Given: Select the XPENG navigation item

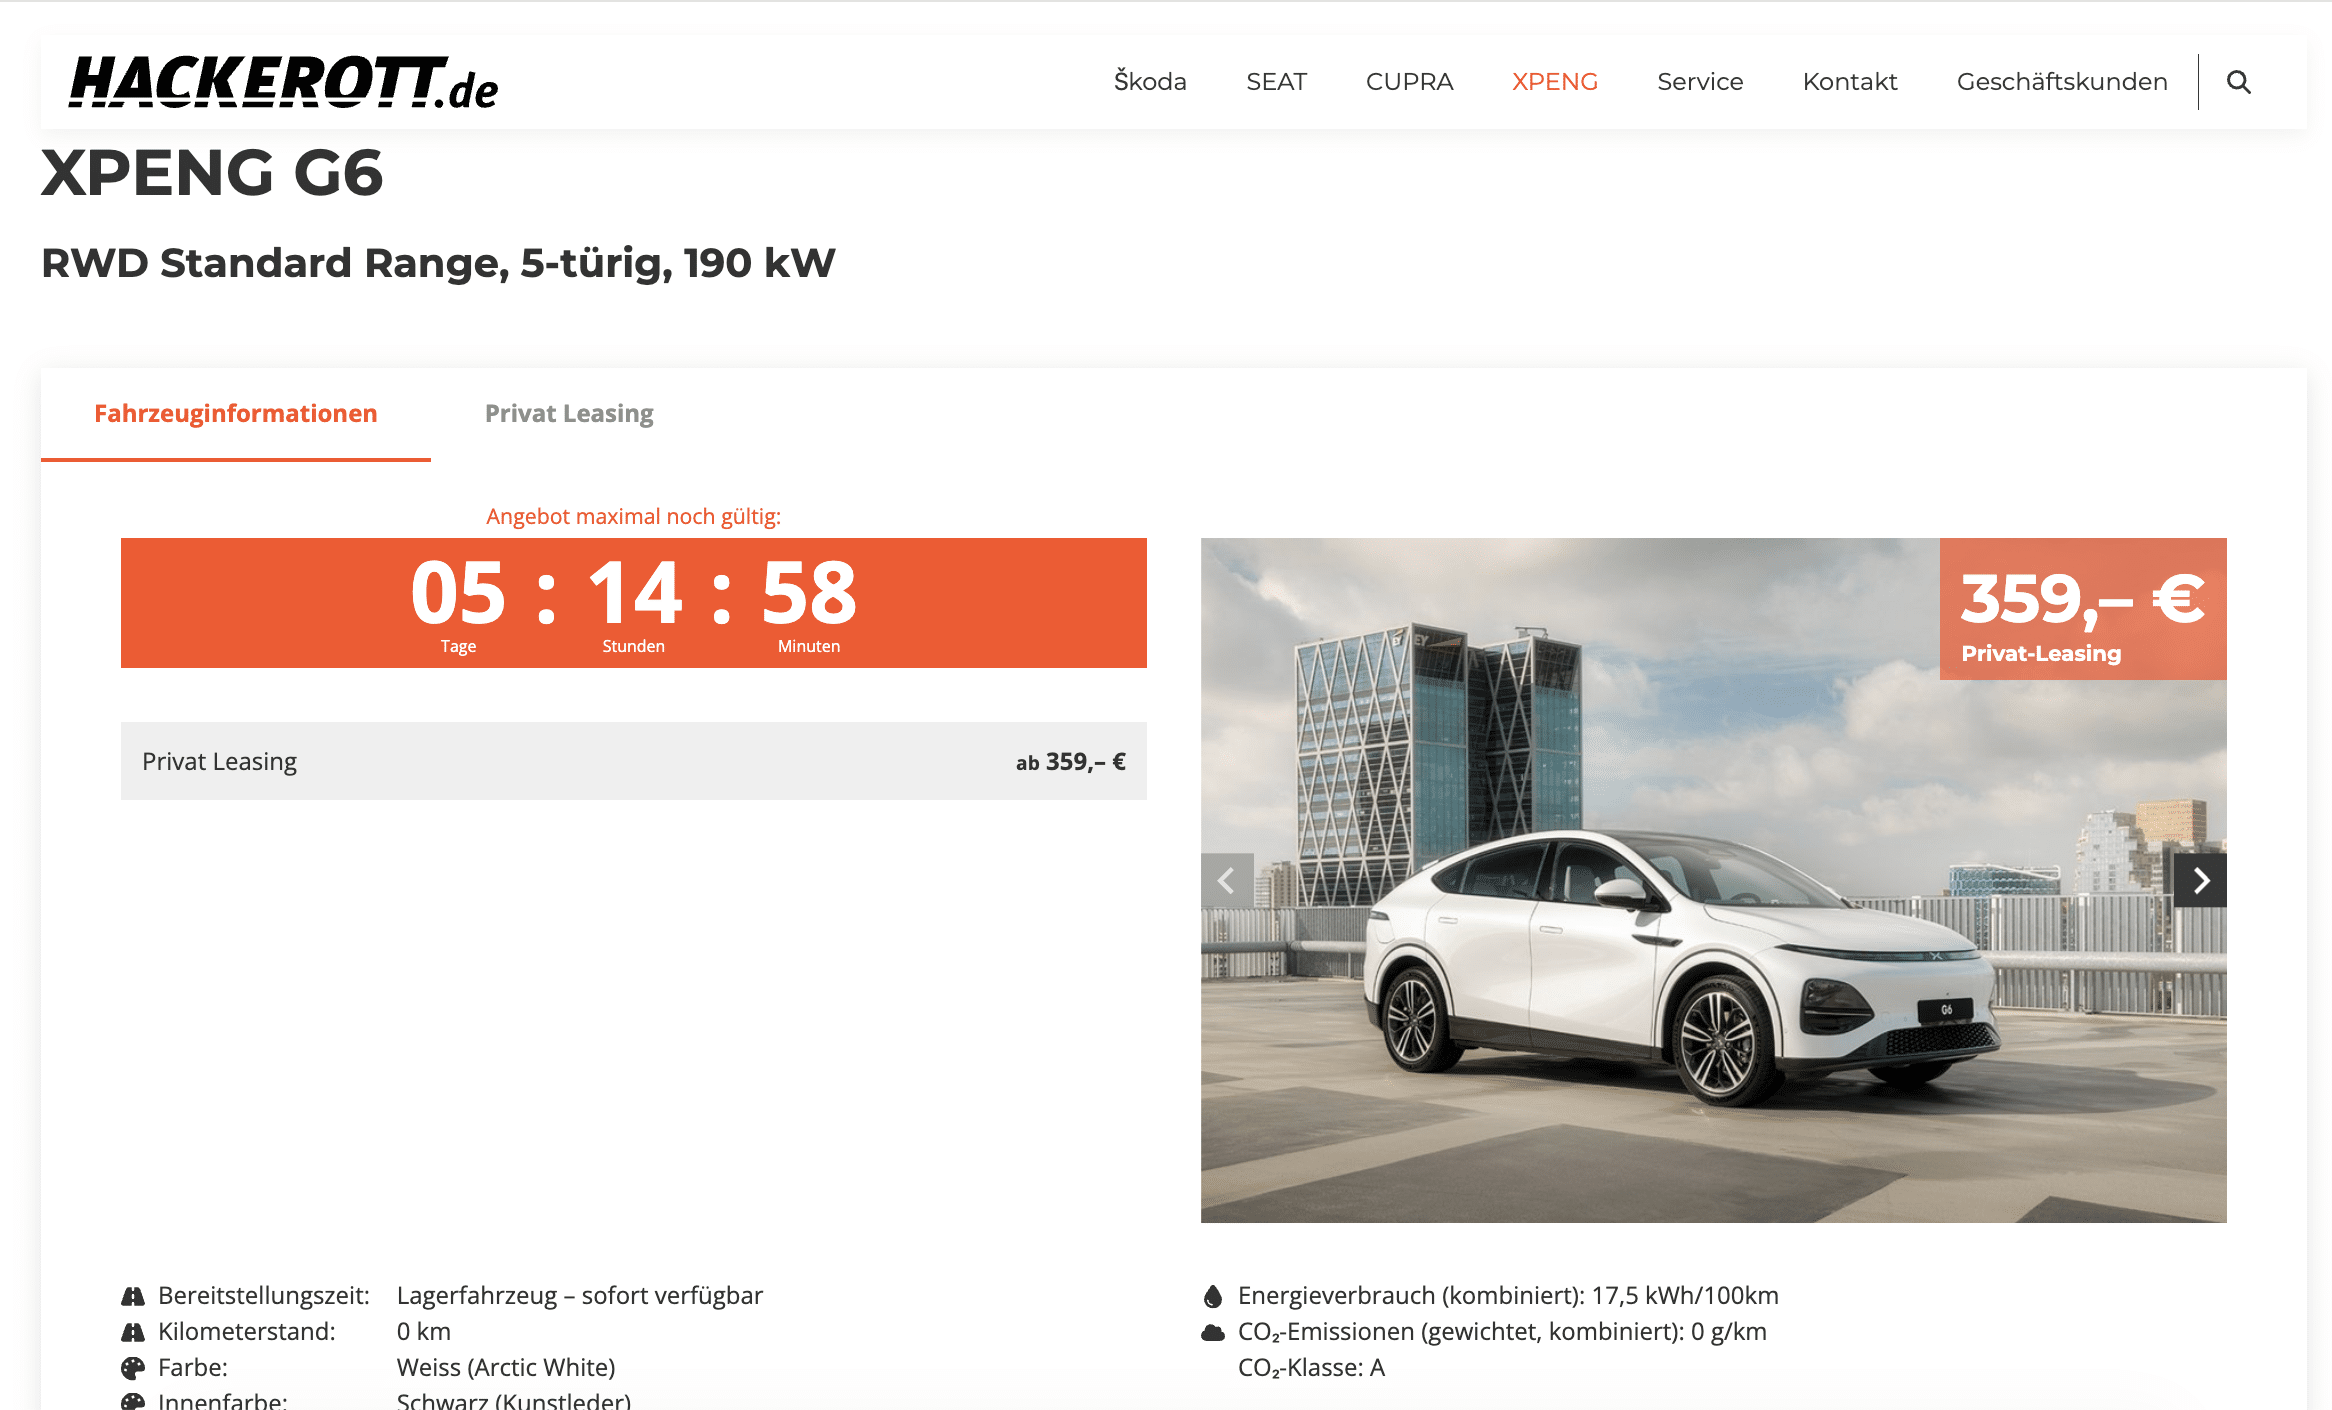Looking at the screenshot, I should pos(1555,82).
